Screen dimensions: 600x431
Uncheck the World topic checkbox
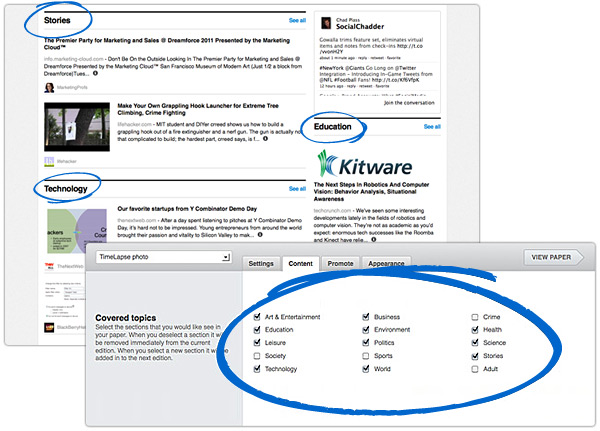tap(366, 369)
